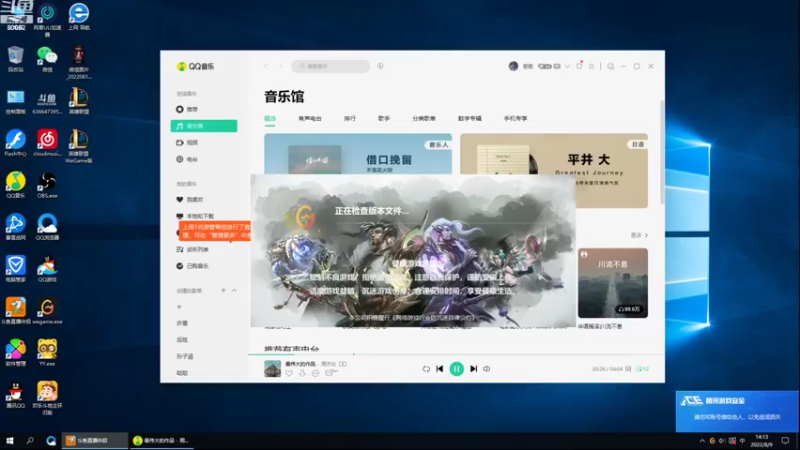Open the Windows Start menu
The width and height of the screenshot is (800, 450).
point(10,440)
